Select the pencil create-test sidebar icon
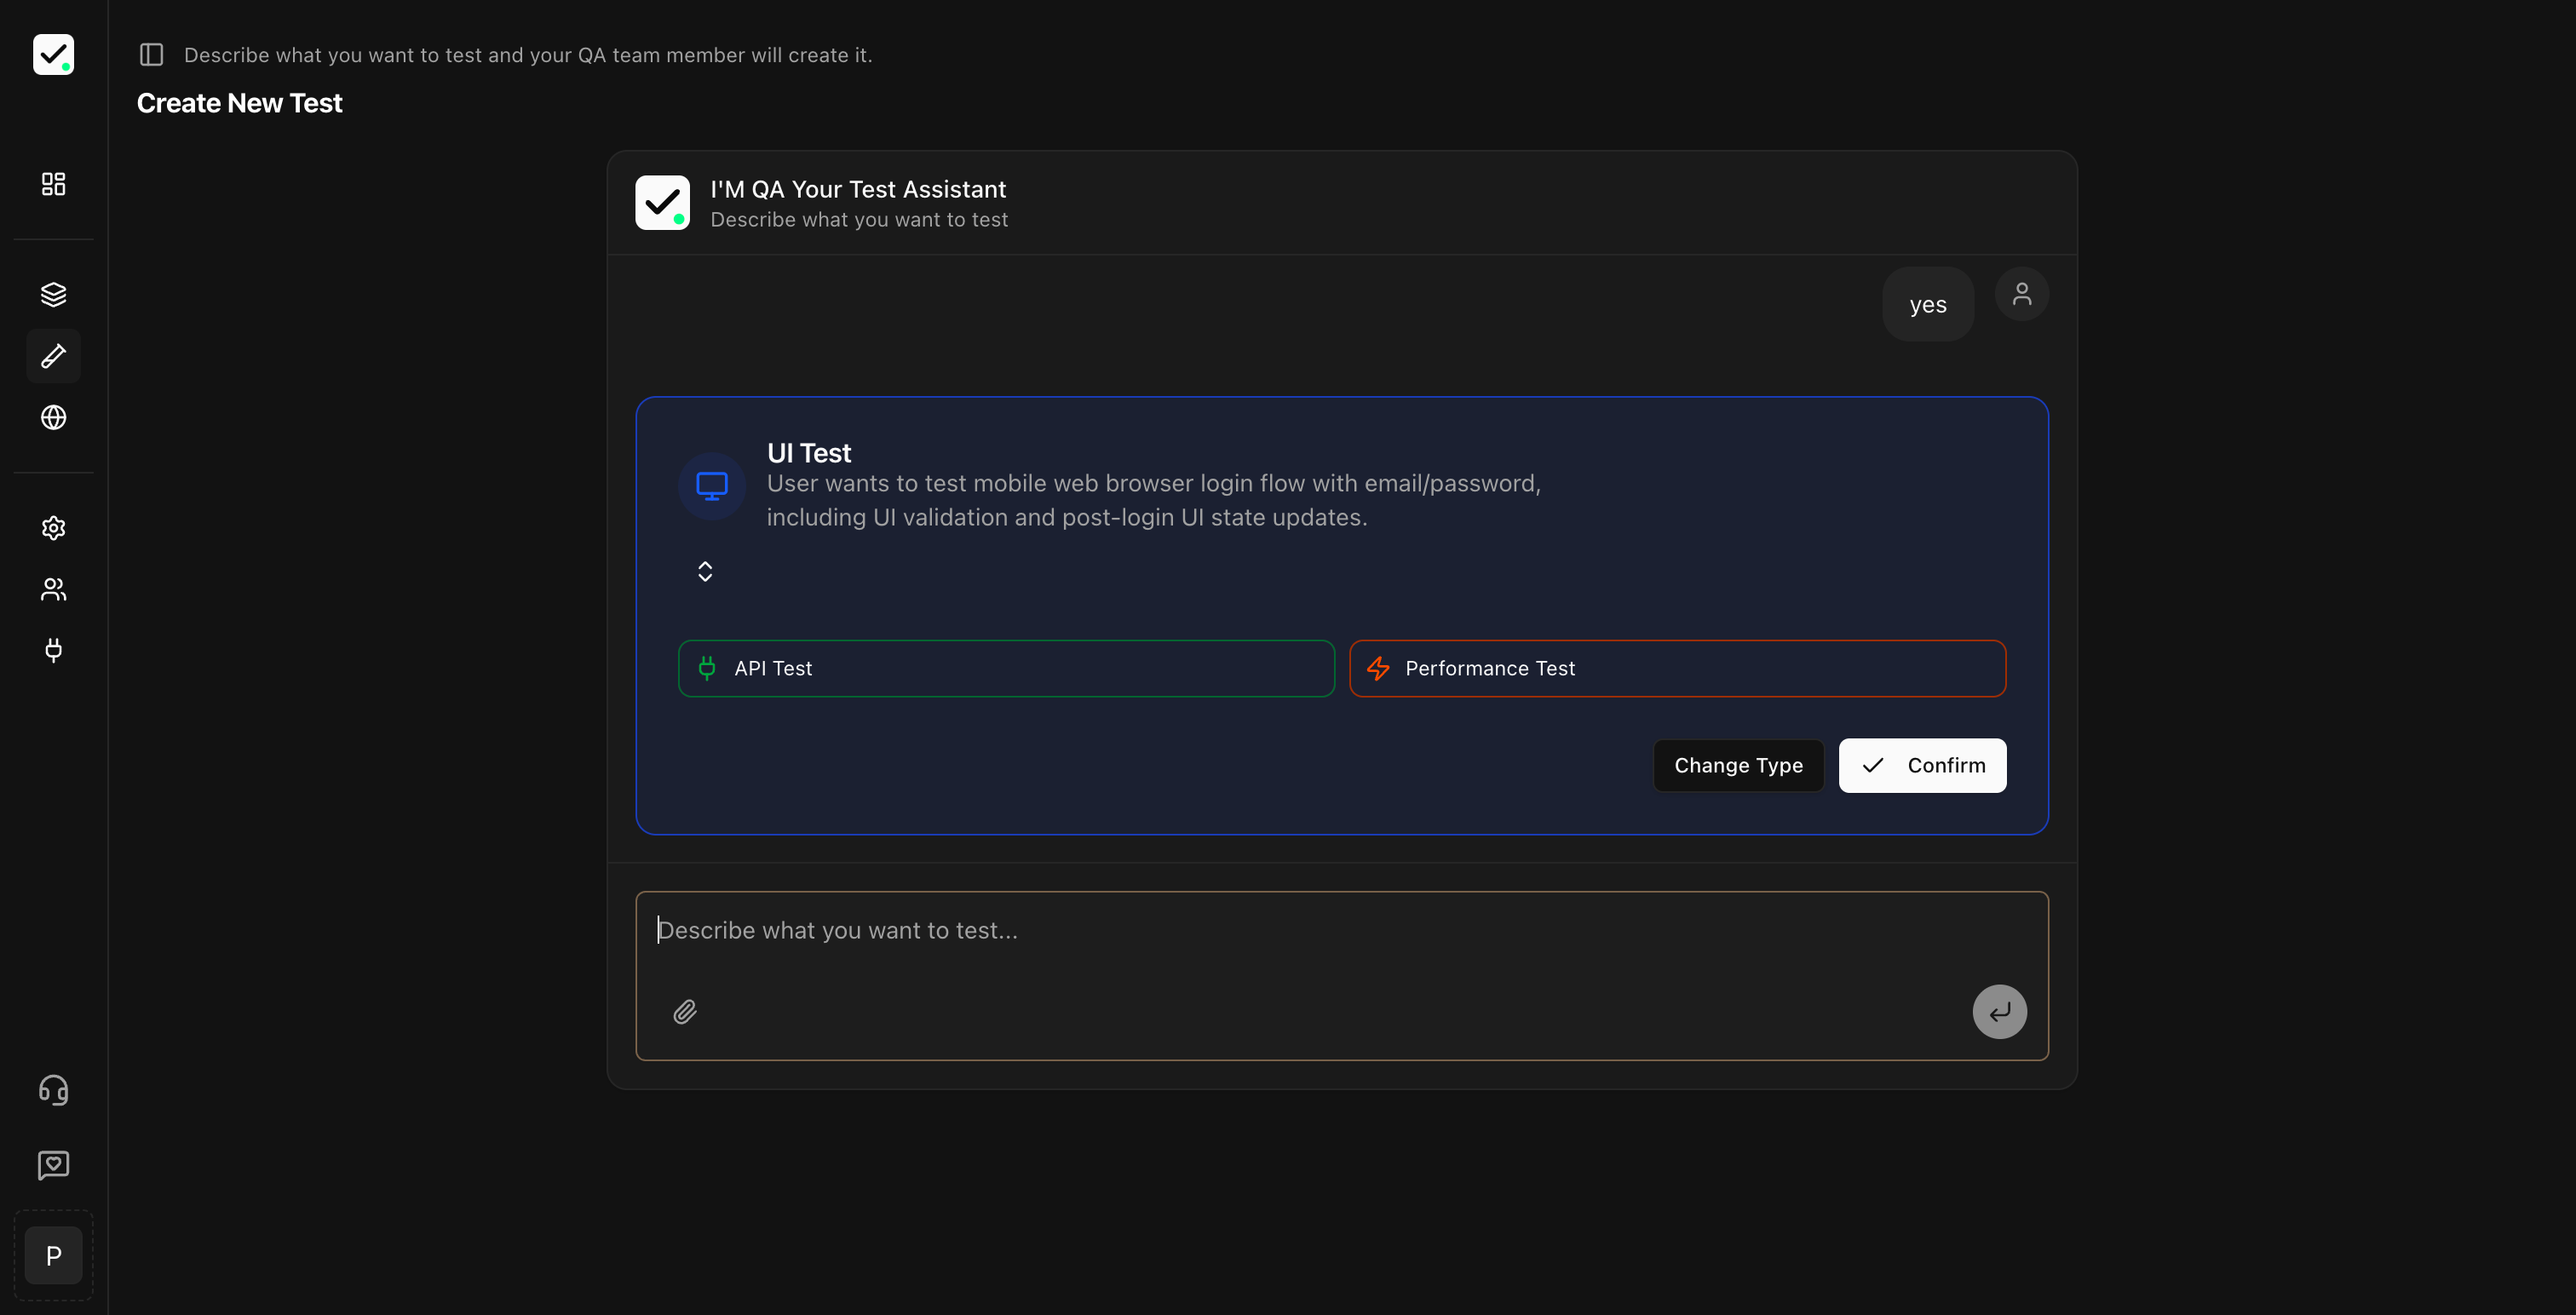The height and width of the screenshot is (1315, 2576). click(x=53, y=356)
